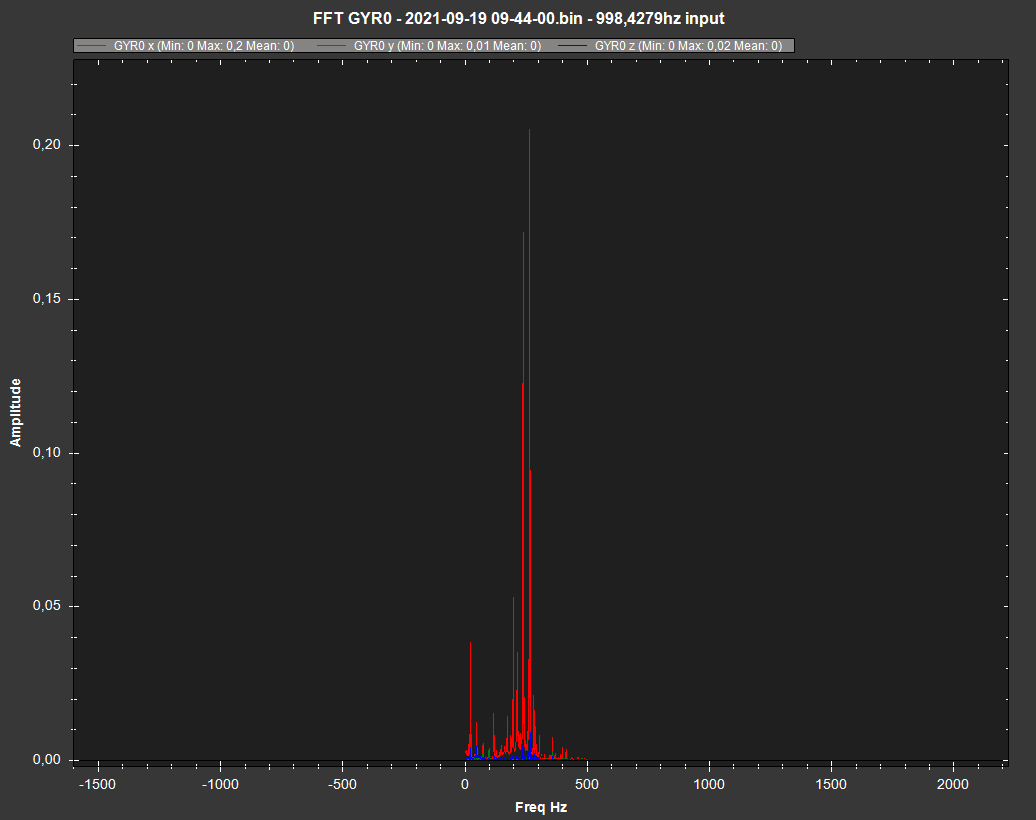Click the 0,00 amplitude axis value

[x=47, y=760]
